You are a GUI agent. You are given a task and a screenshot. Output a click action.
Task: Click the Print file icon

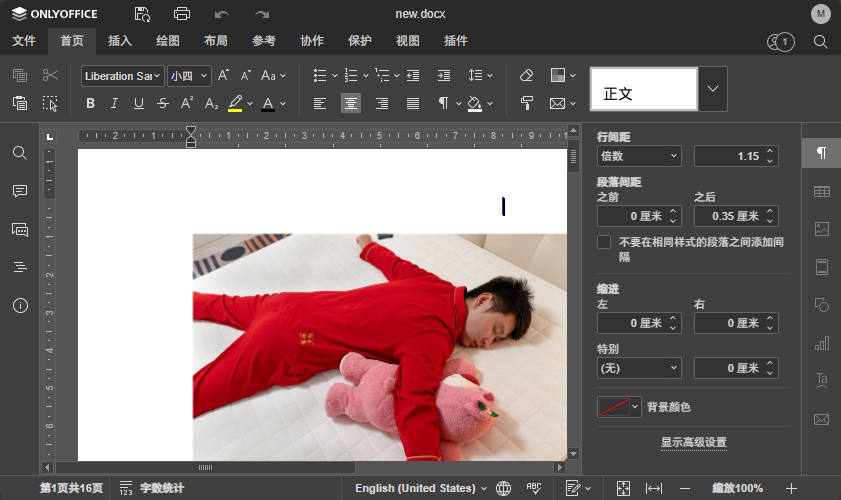click(x=182, y=14)
